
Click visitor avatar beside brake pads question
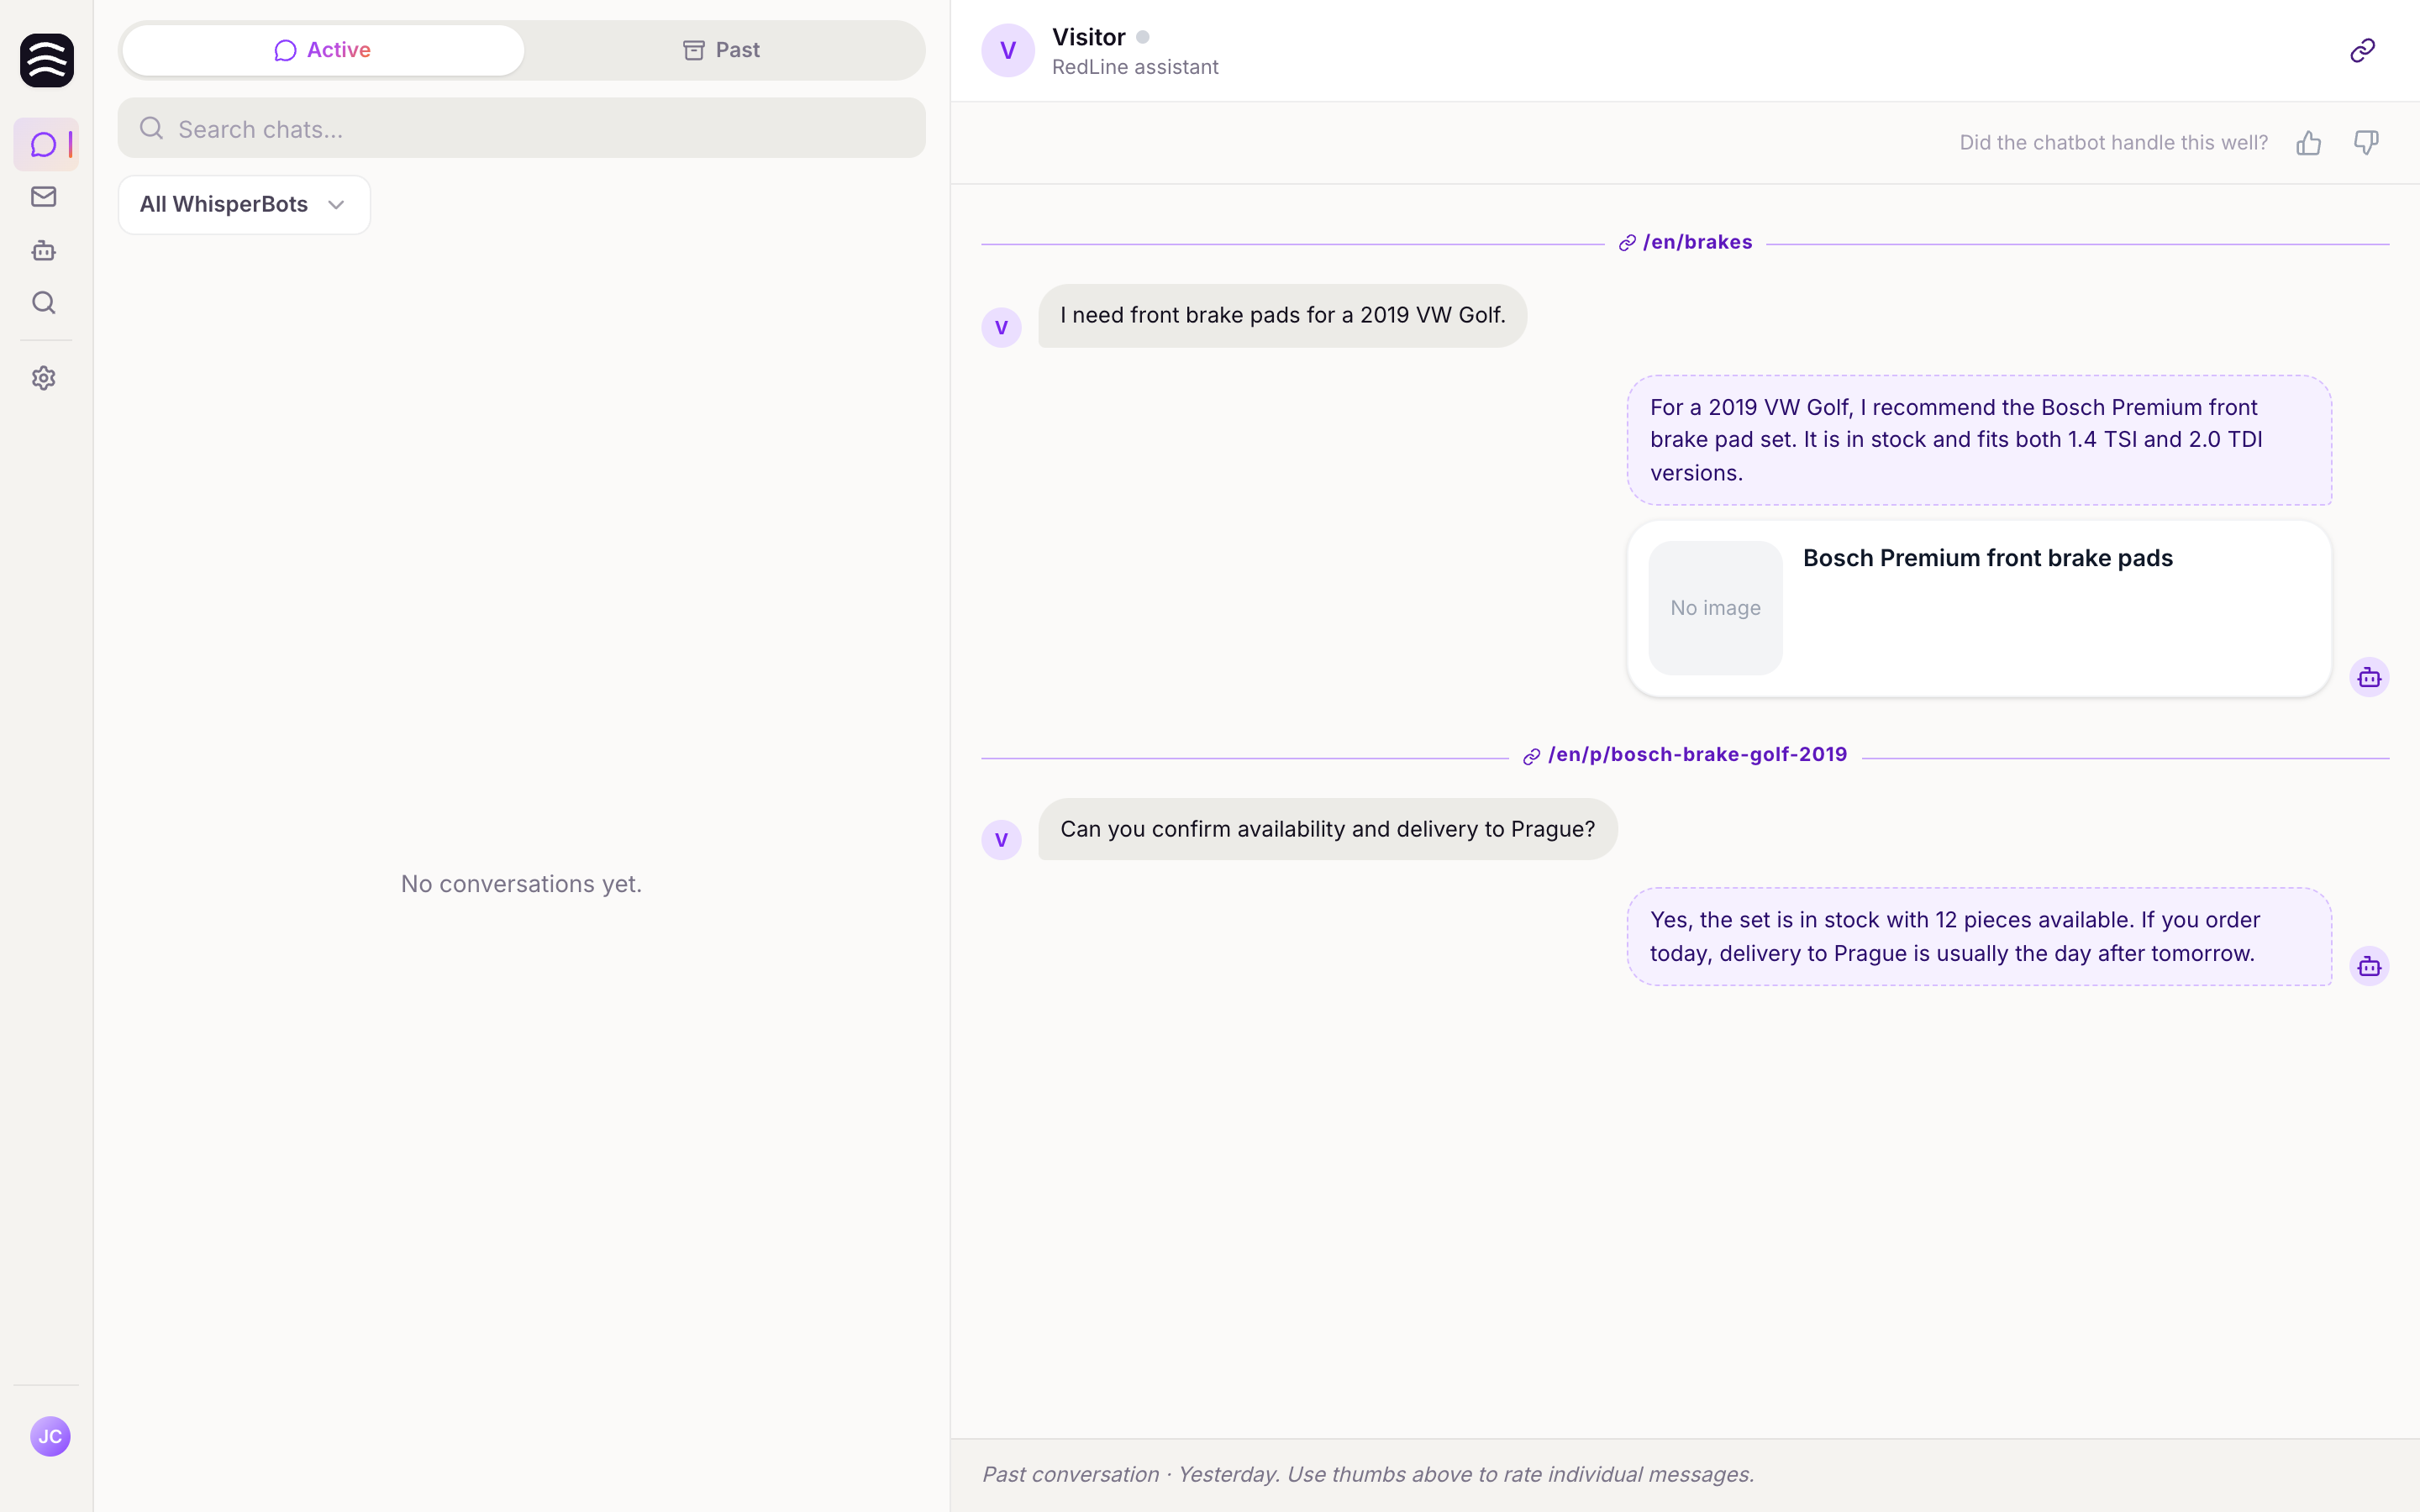click(x=1001, y=327)
